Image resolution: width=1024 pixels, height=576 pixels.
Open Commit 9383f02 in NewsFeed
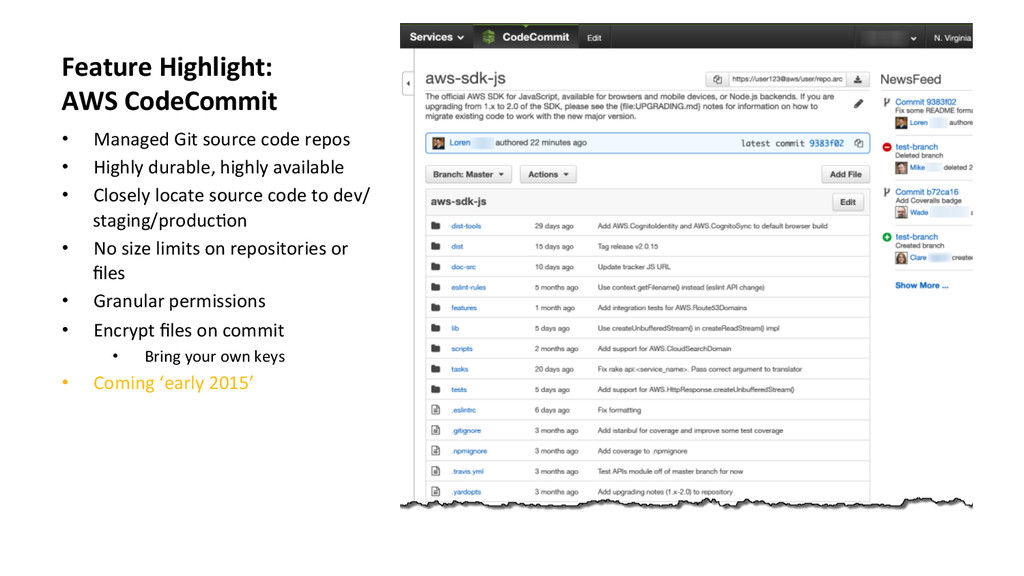tap(925, 102)
